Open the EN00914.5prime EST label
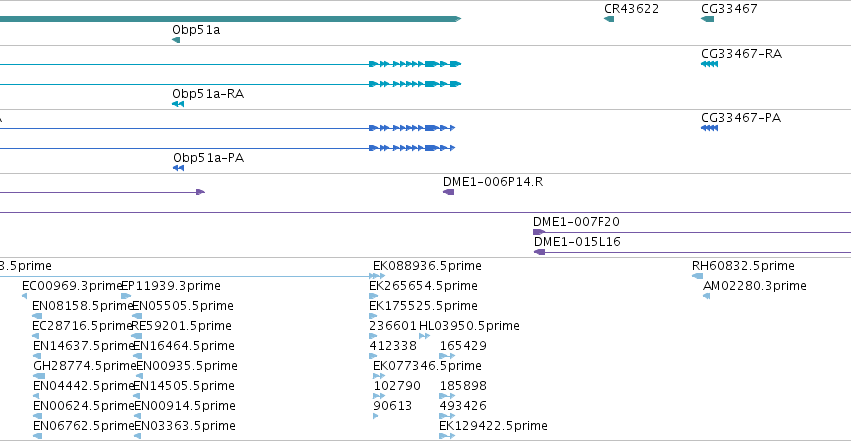This screenshot has height=441, width=851. 185,406
